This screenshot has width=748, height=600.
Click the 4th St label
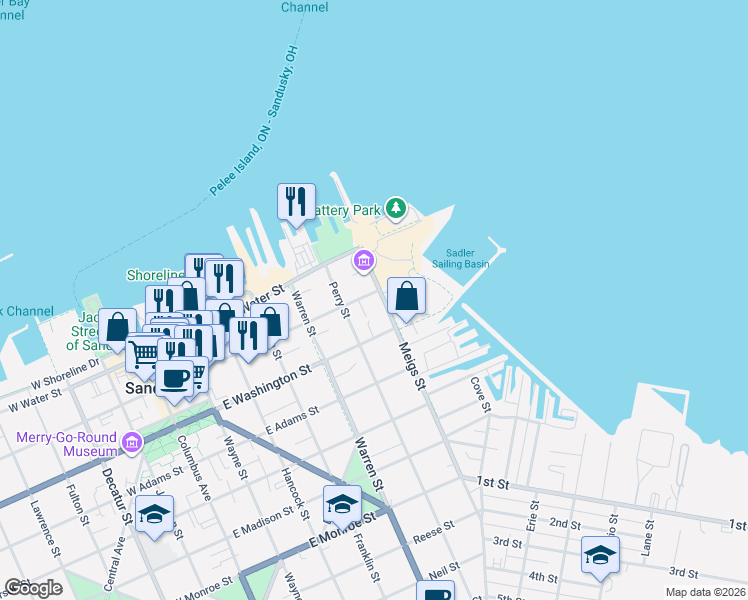(x=543, y=577)
